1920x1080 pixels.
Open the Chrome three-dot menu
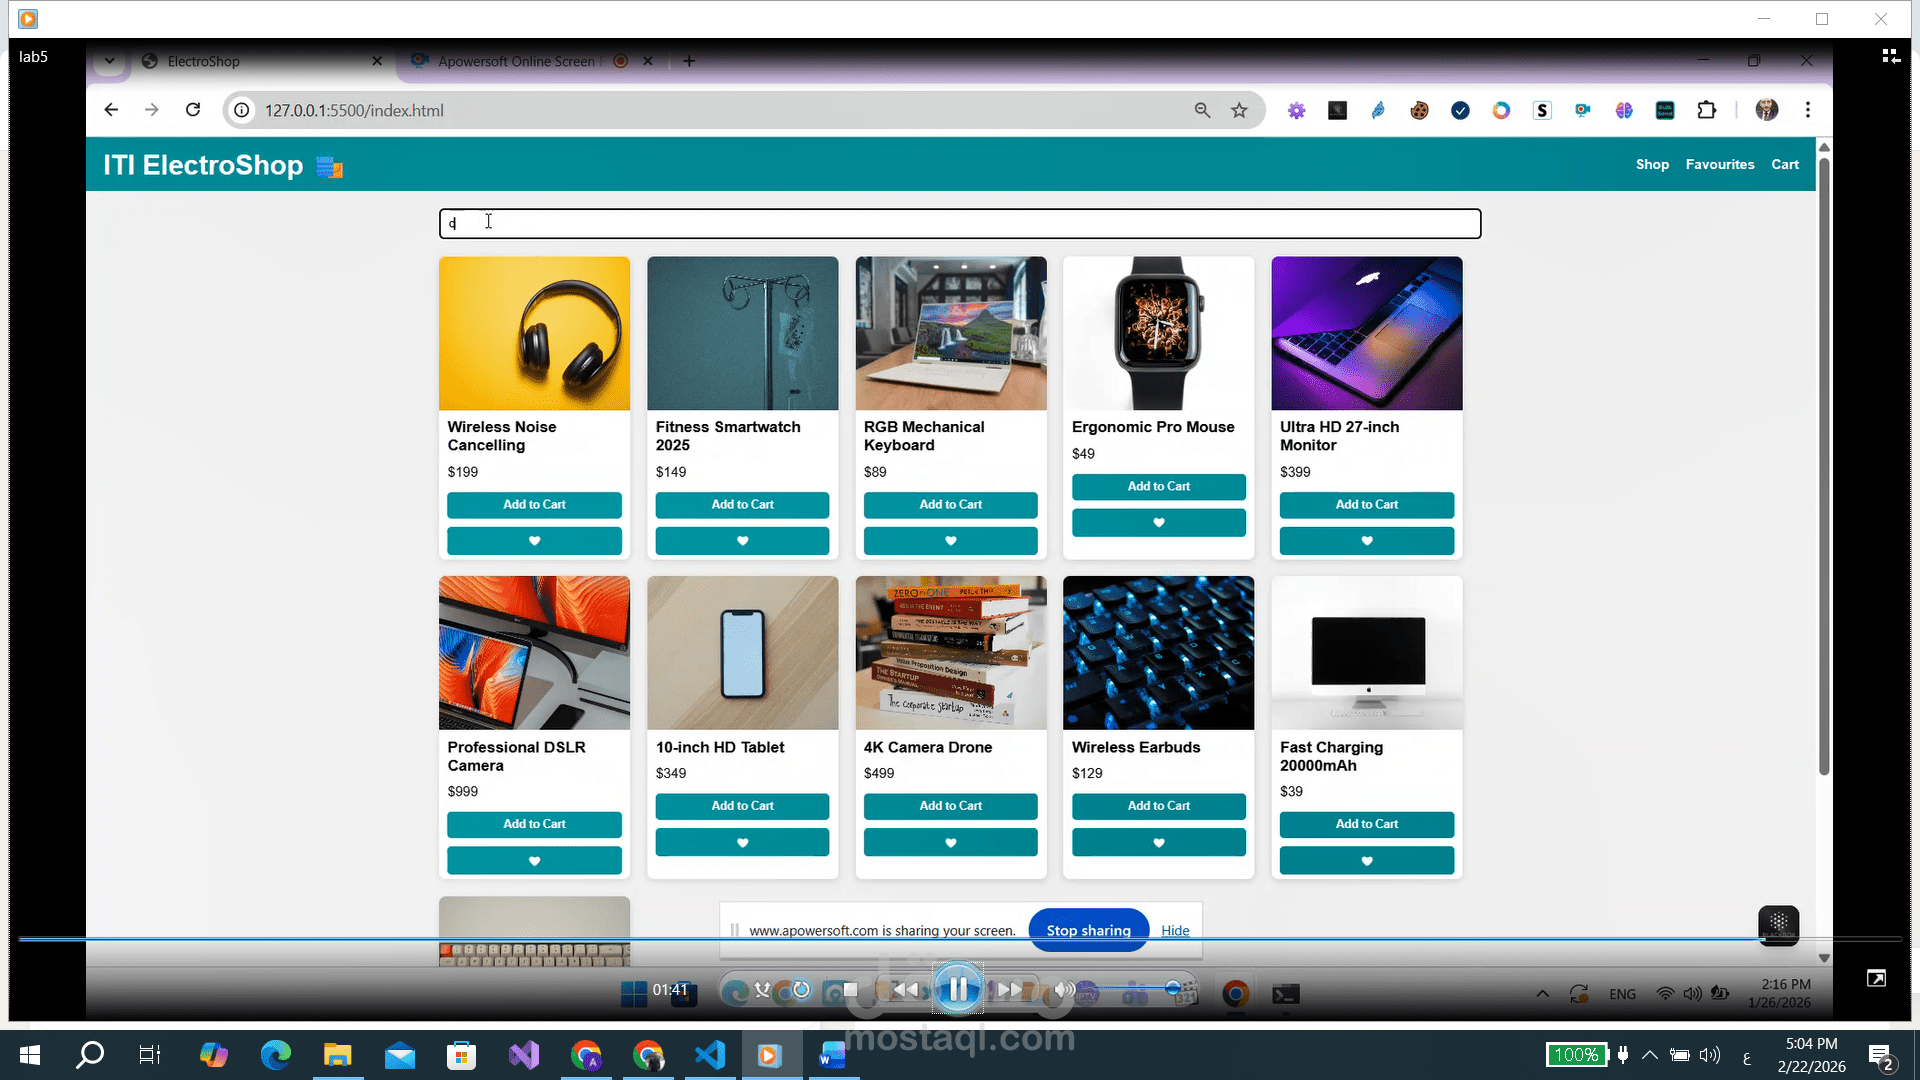coord(1807,110)
